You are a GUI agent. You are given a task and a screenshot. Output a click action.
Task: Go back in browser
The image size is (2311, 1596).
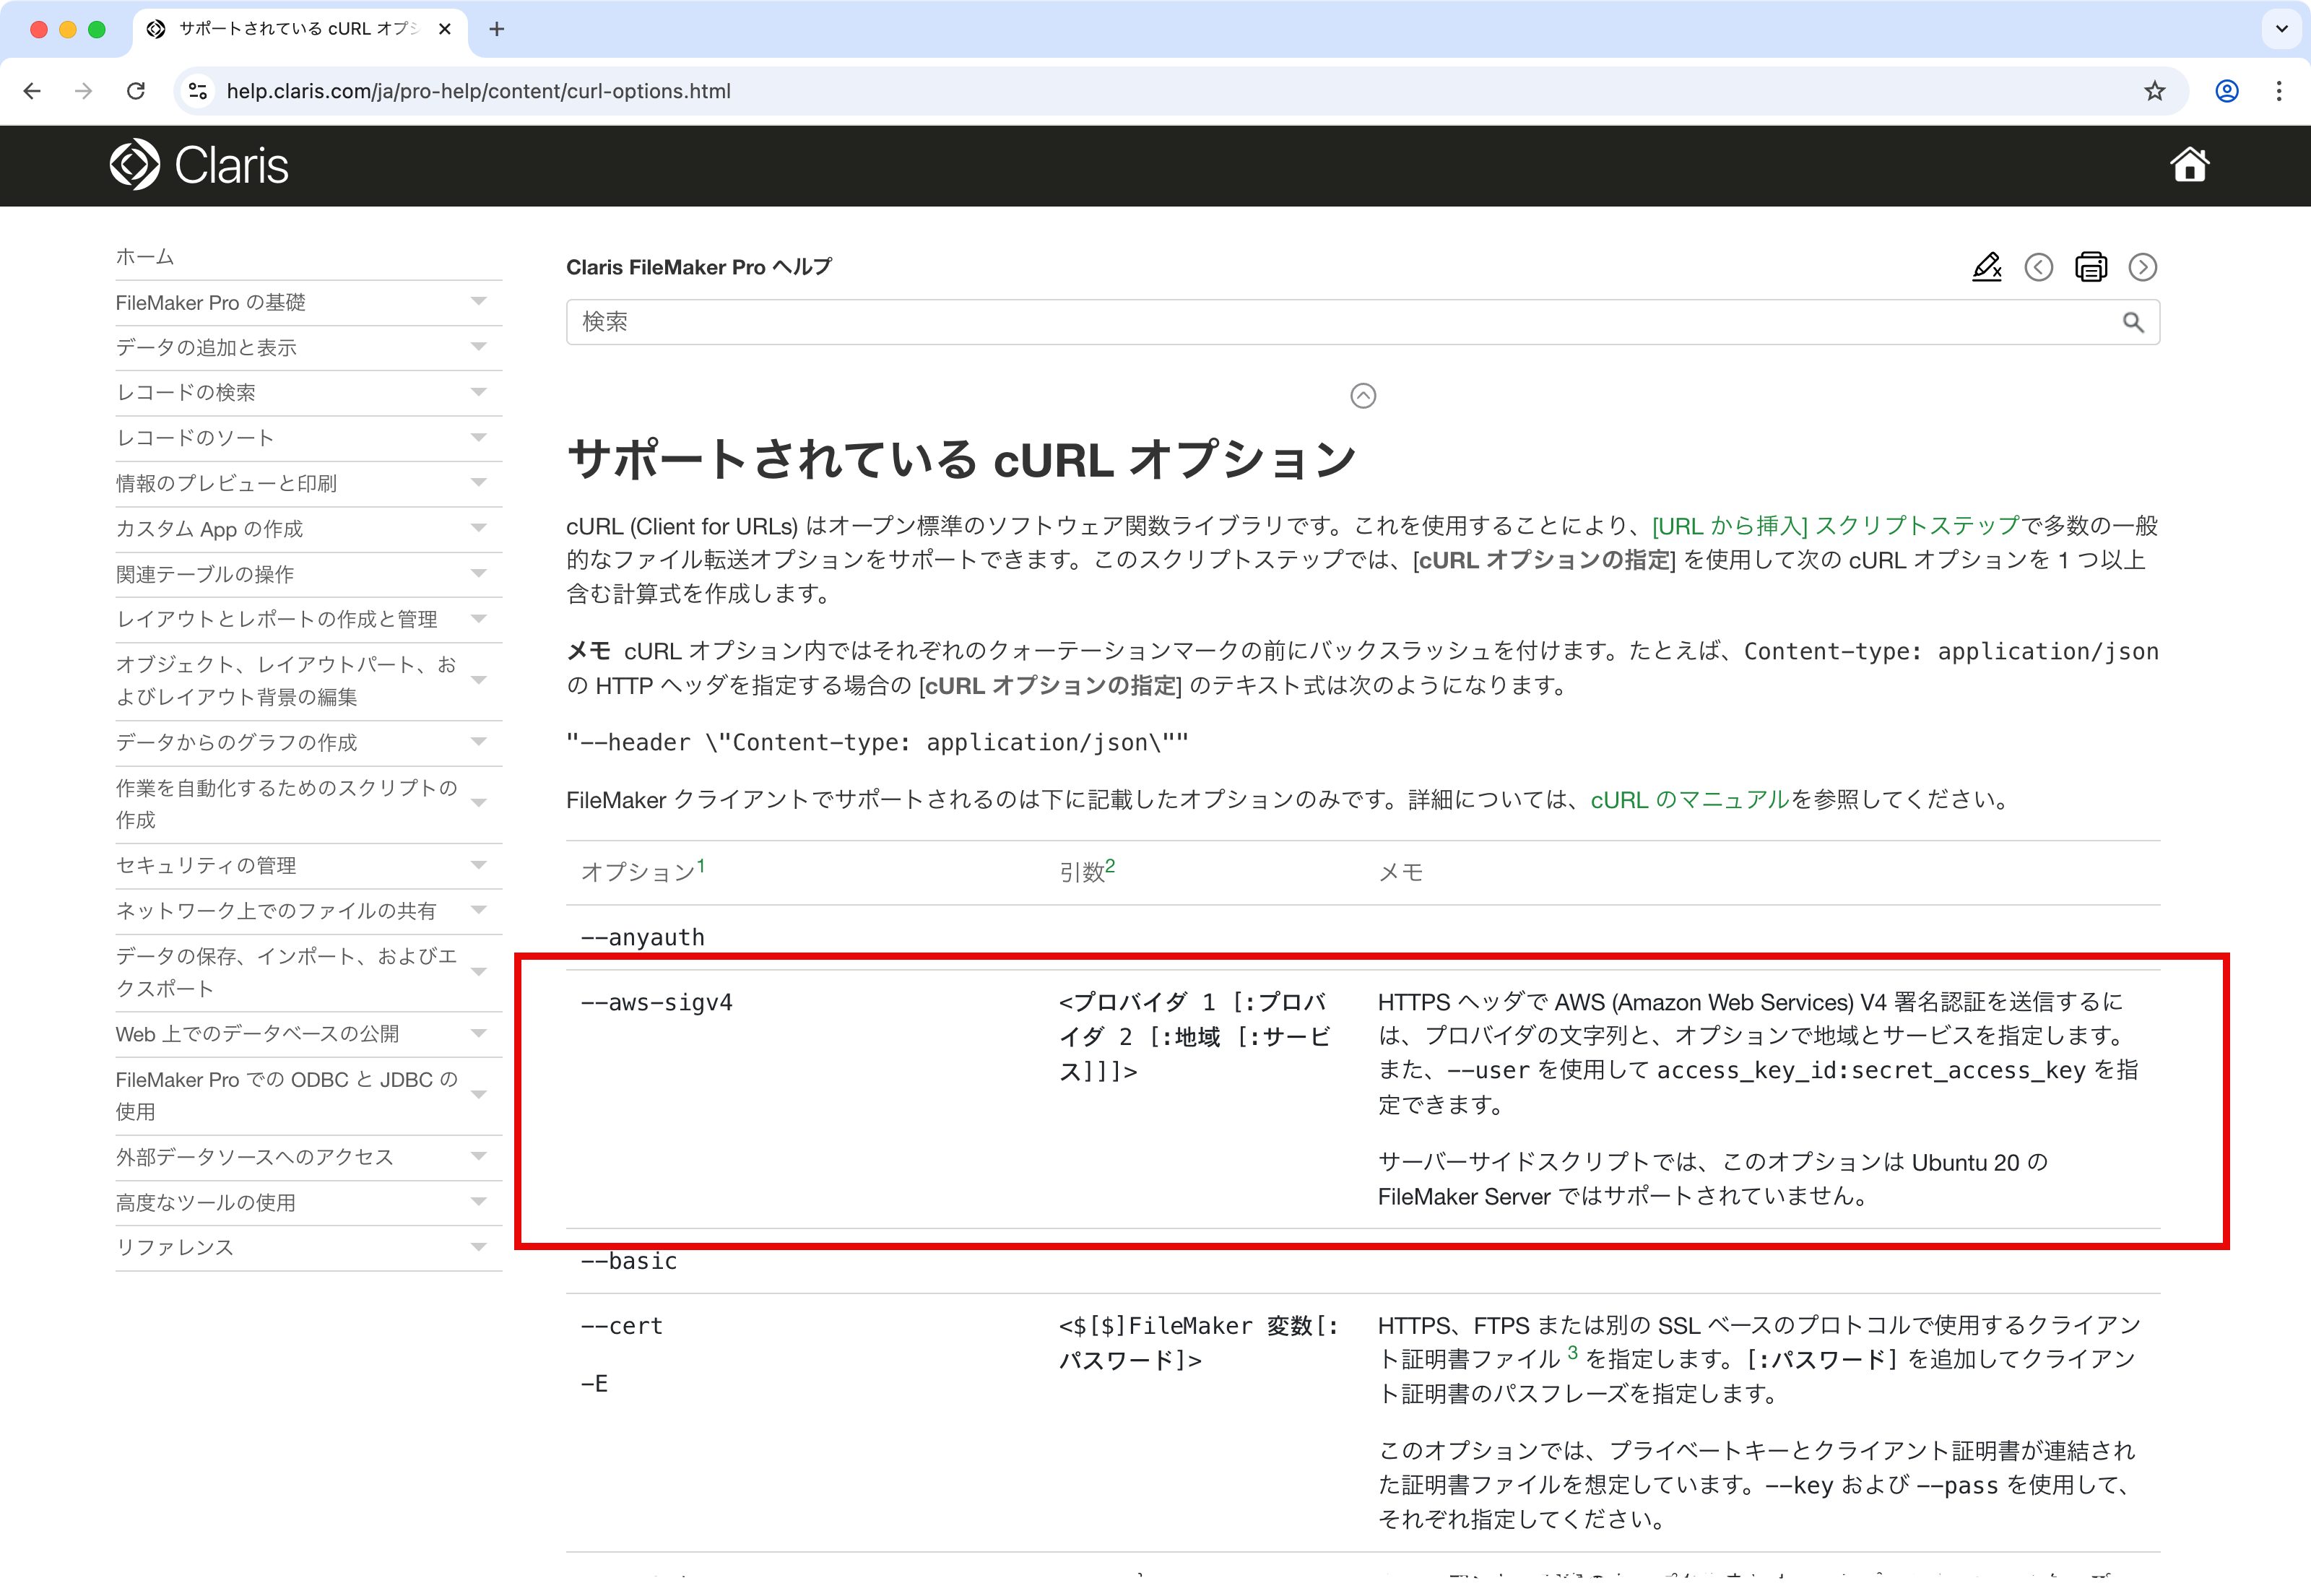tap(32, 91)
